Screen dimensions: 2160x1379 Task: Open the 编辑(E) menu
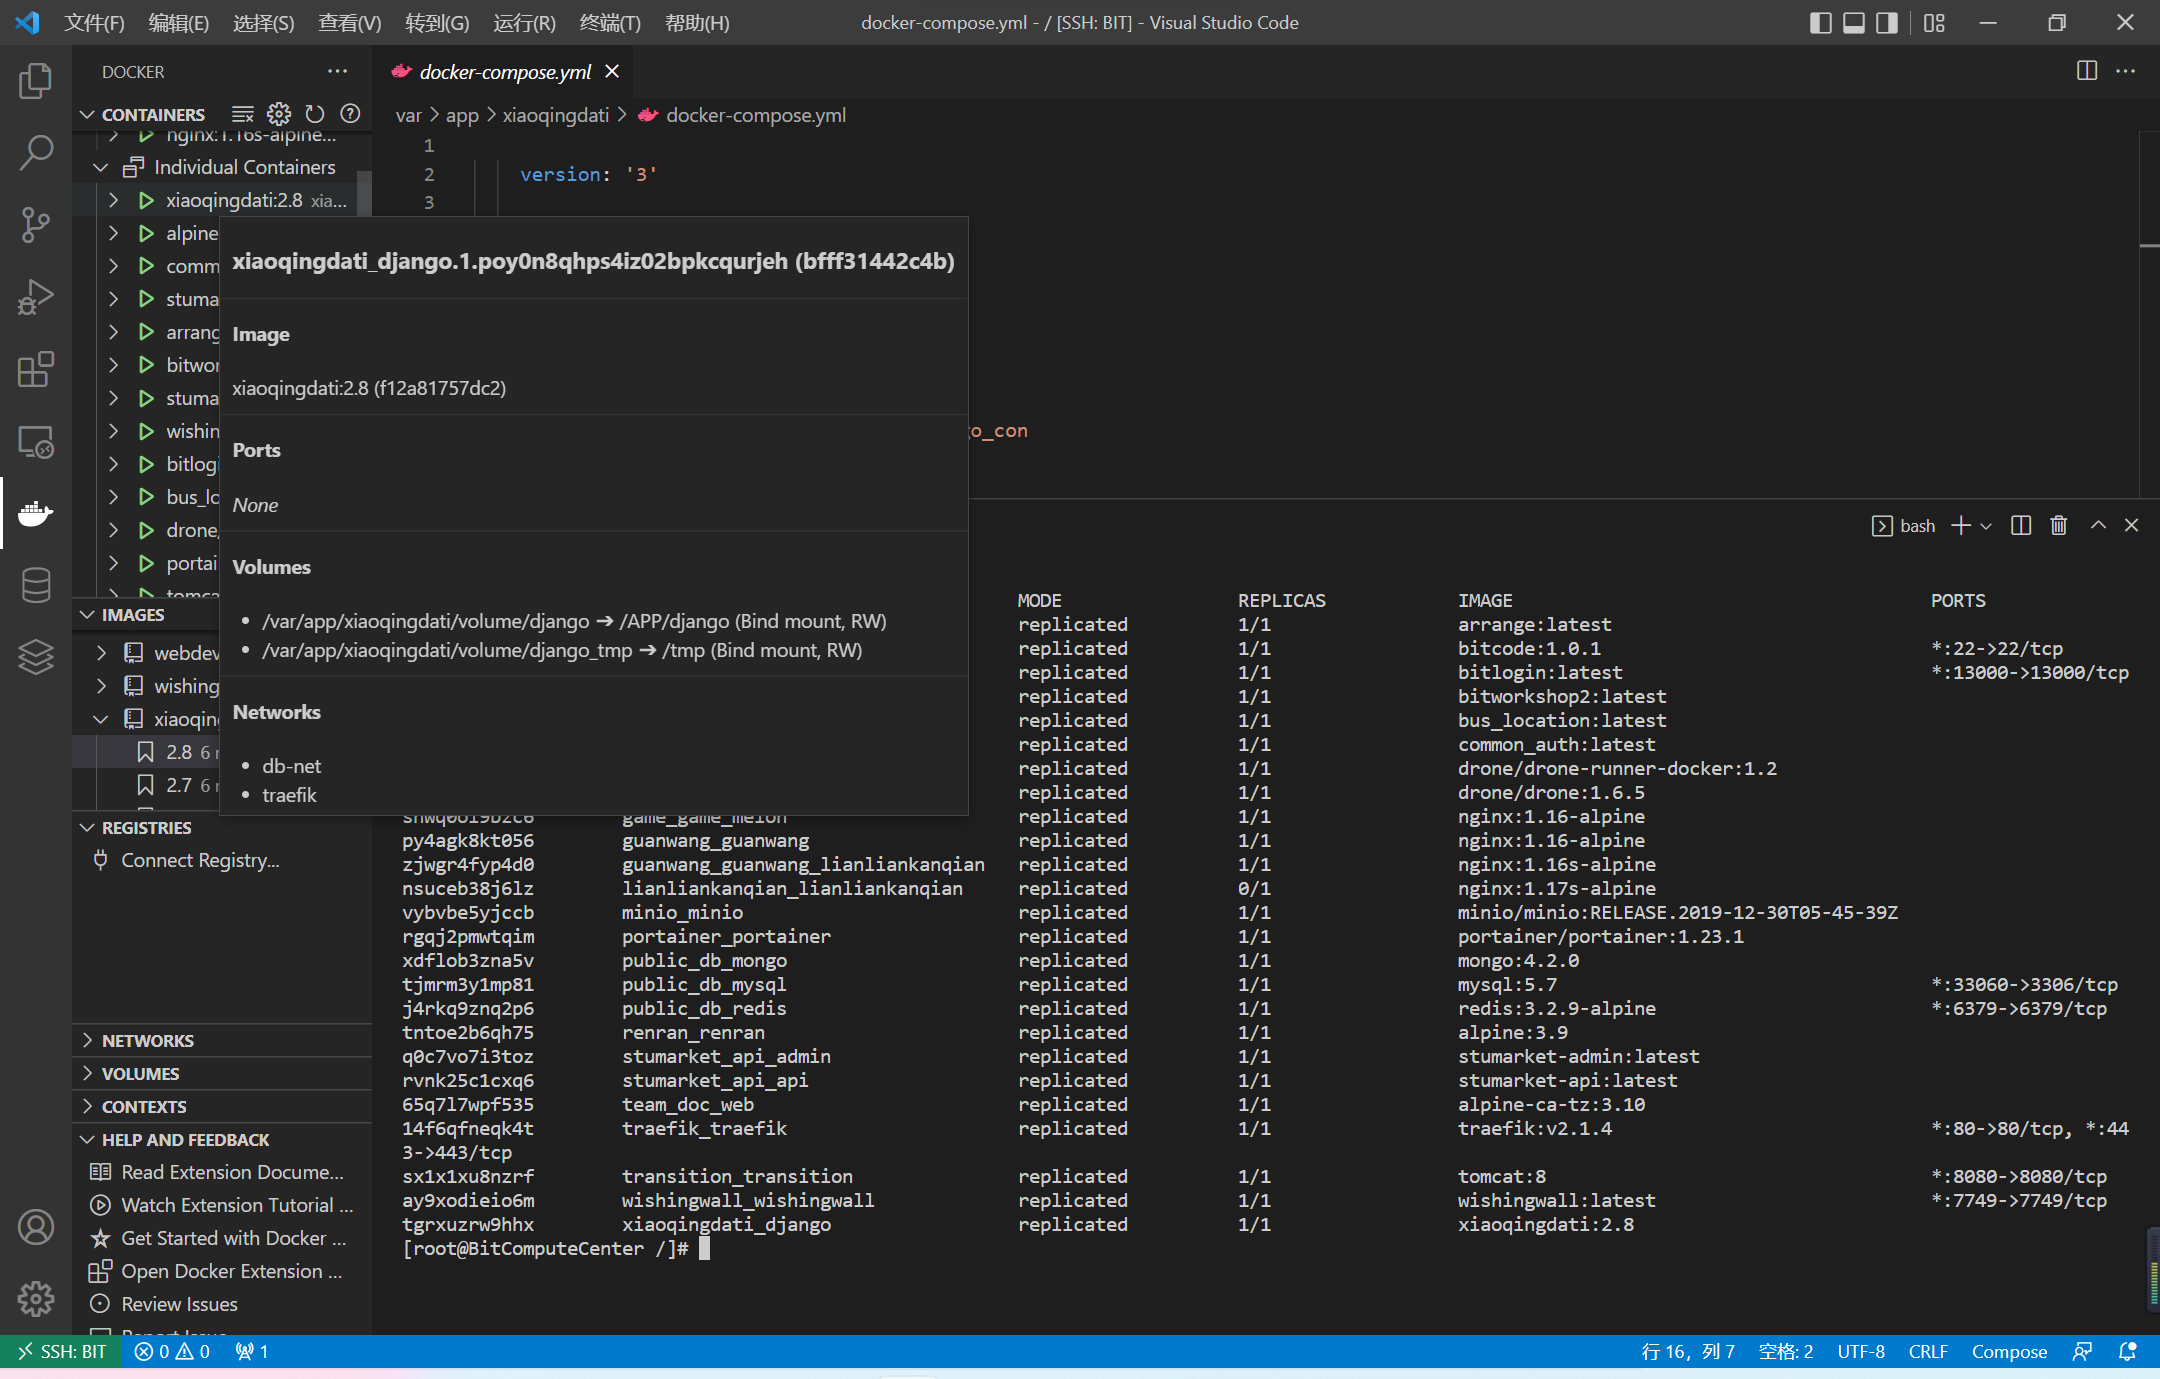coord(179,23)
